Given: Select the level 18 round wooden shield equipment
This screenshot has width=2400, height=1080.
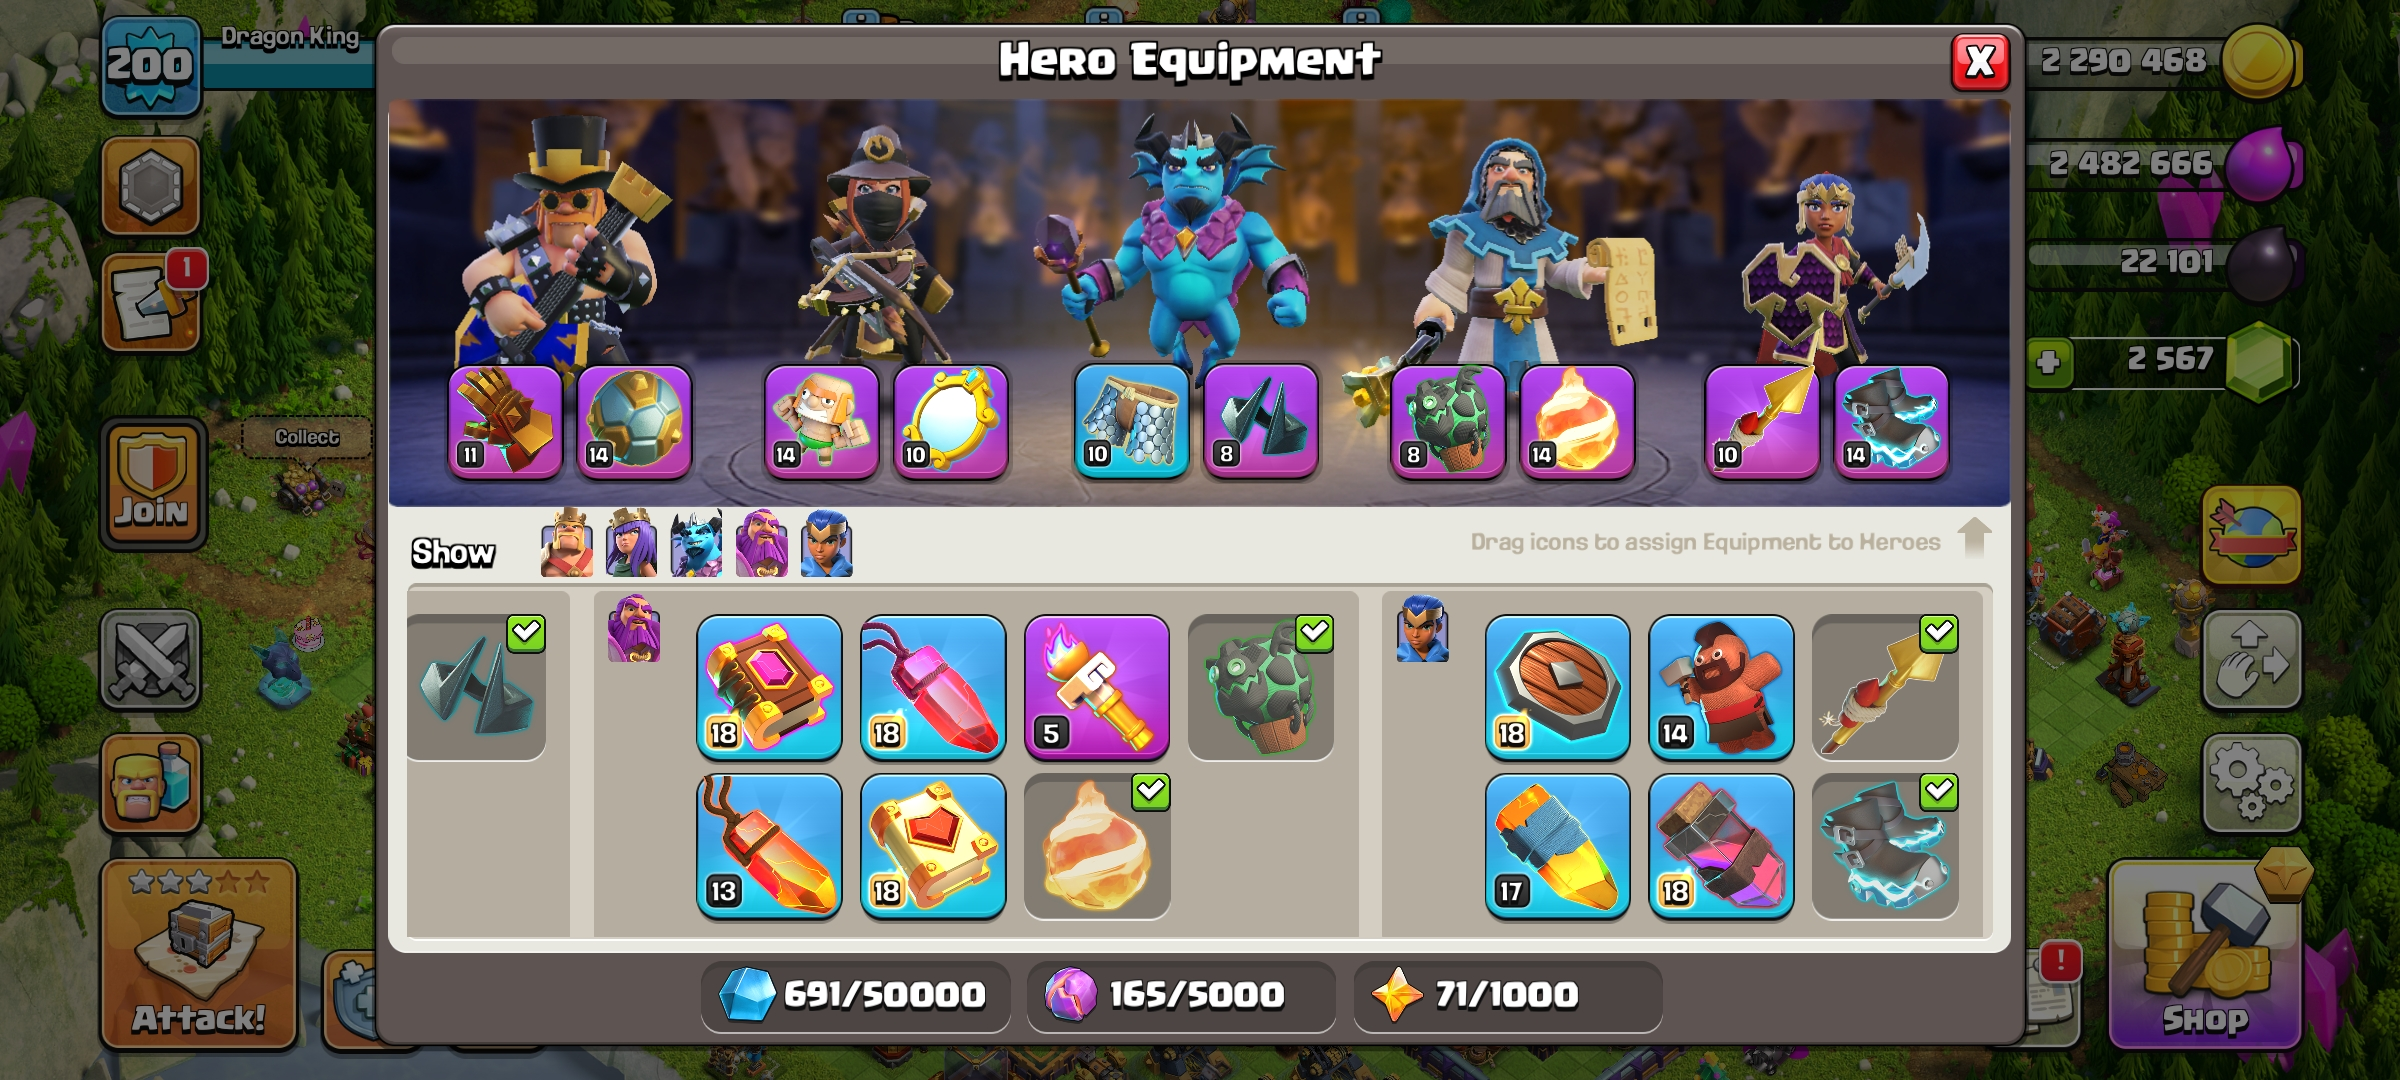Looking at the screenshot, I should click(x=1557, y=687).
